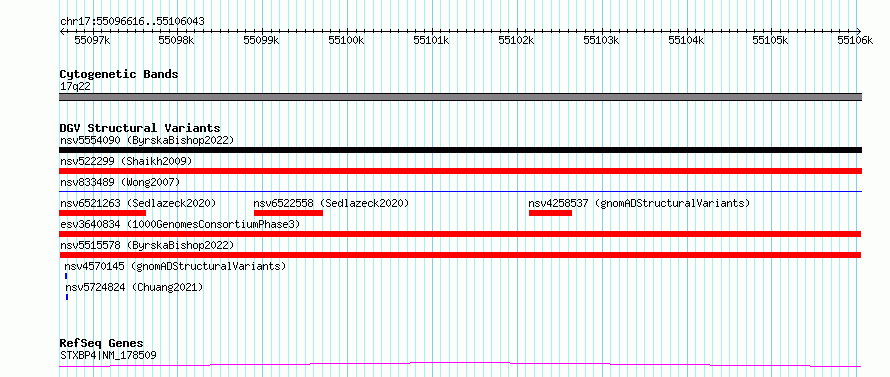Click the nsv833489 (Wong2007) label
Image resolution: width=890 pixels, height=377 pixels.
[120, 182]
